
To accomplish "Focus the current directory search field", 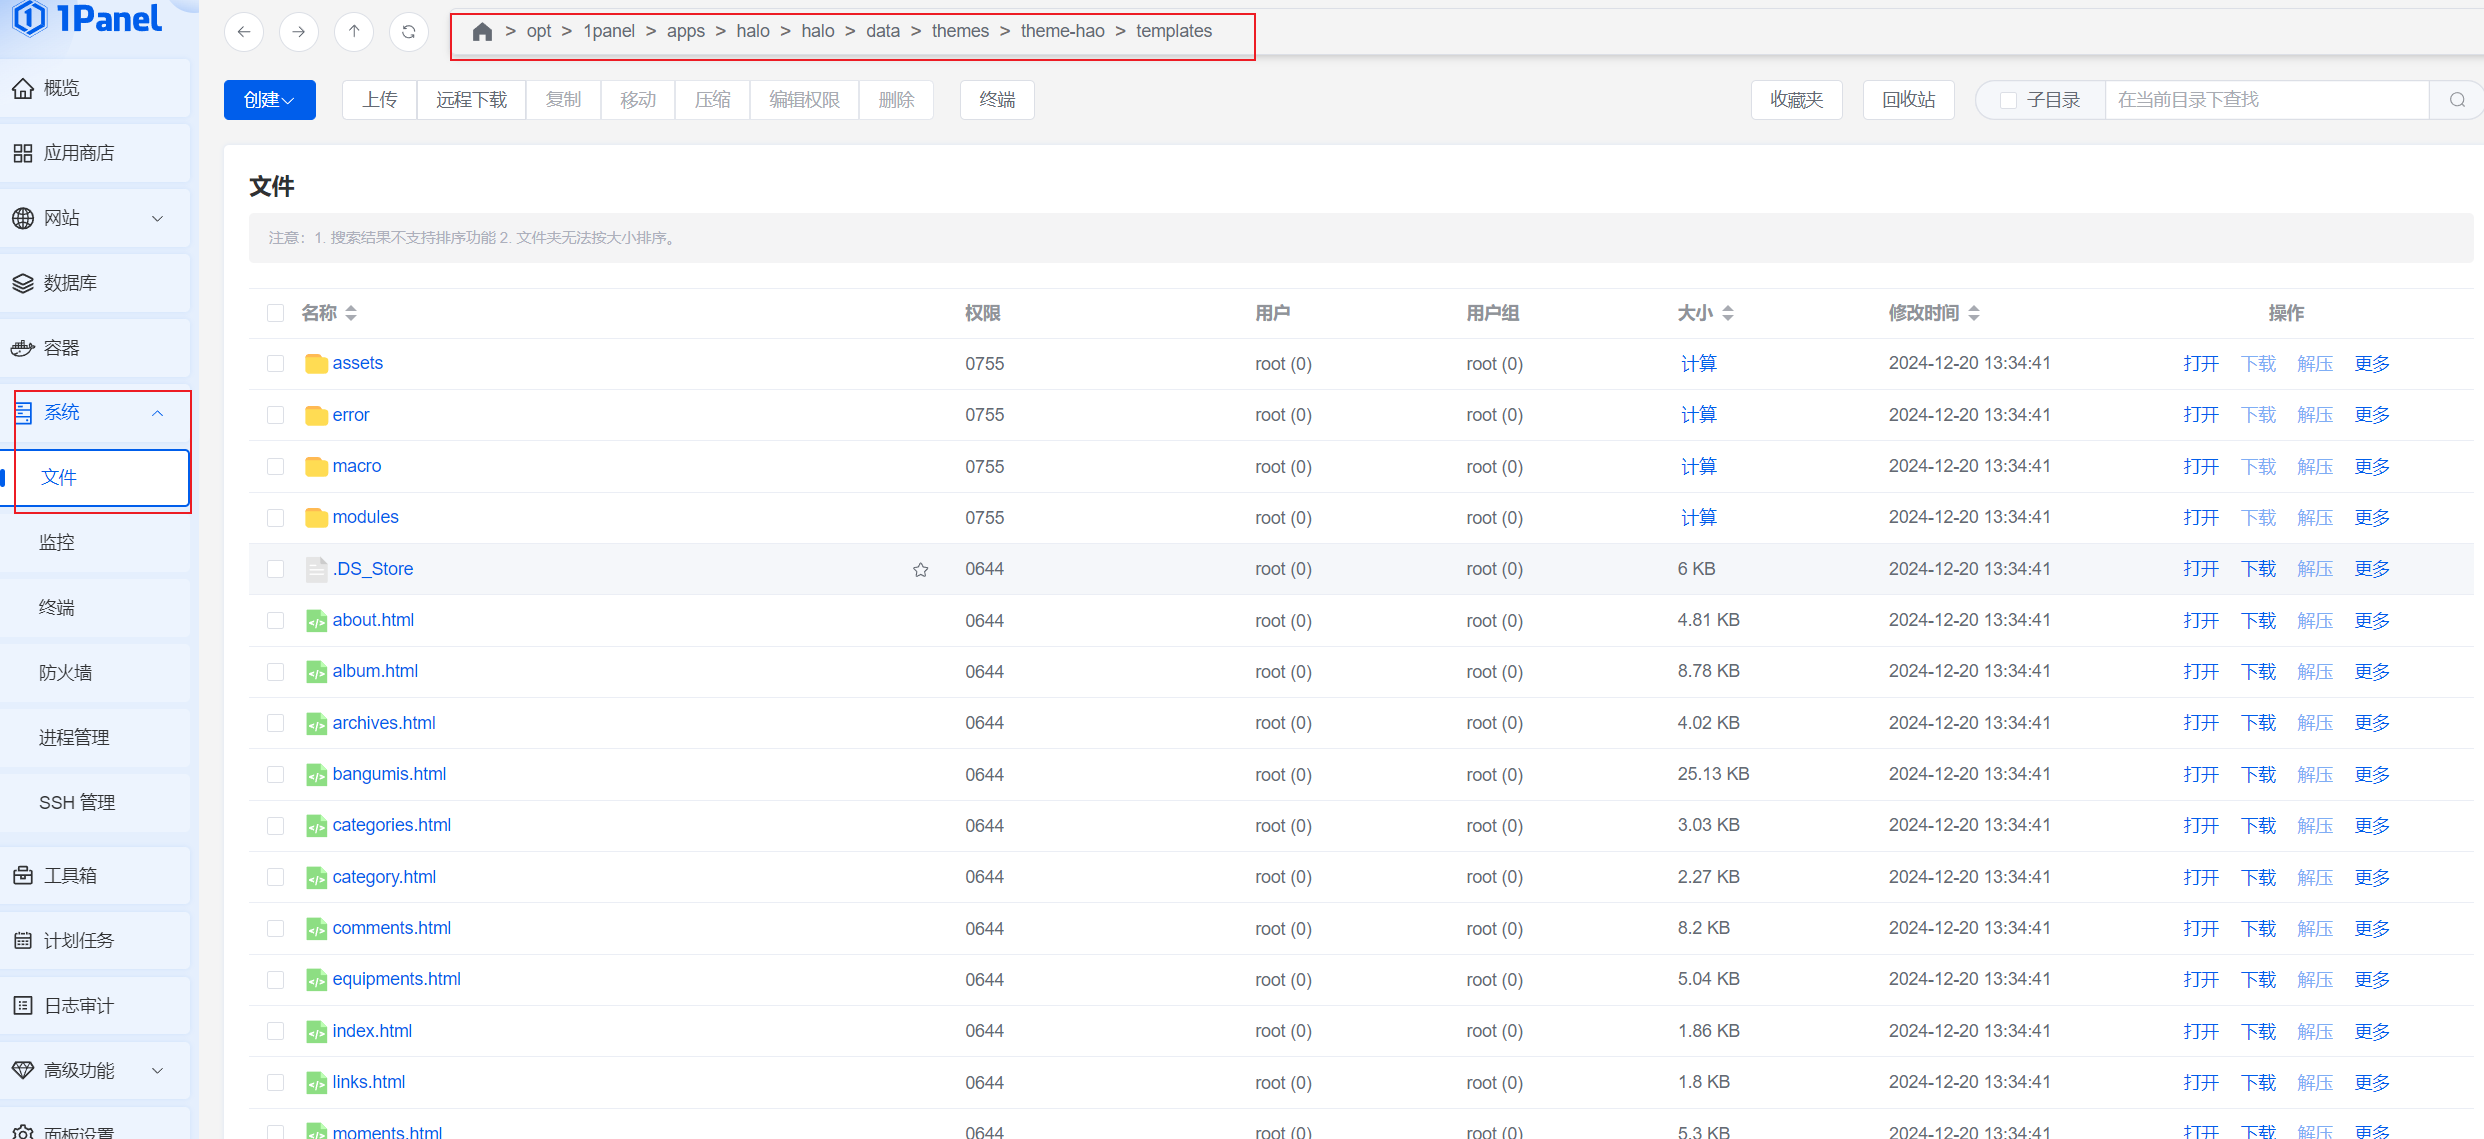I will point(2265,100).
